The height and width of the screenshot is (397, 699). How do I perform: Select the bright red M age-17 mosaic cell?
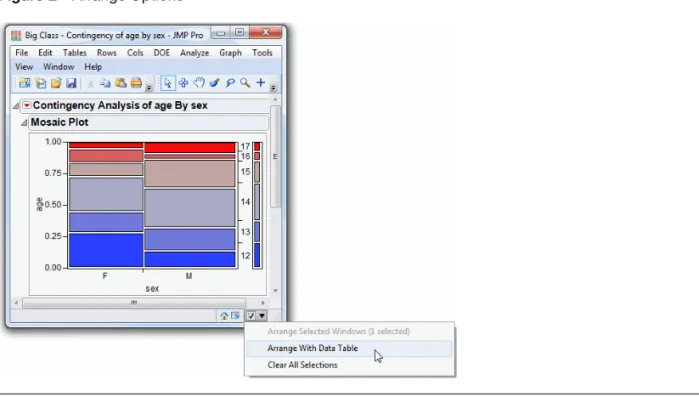coord(190,147)
